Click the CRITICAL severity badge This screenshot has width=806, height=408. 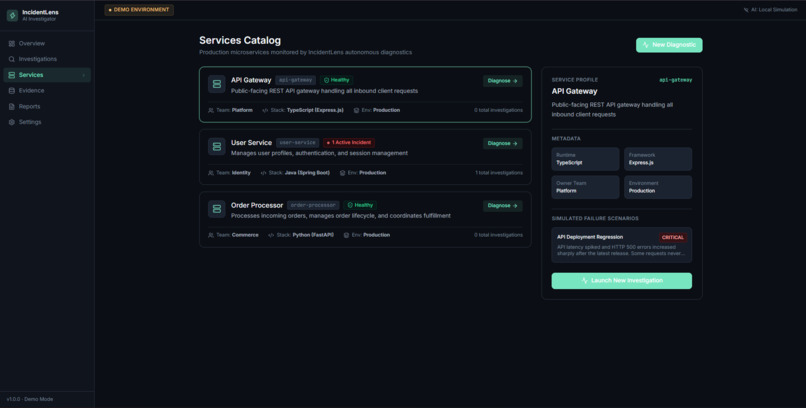pos(672,237)
